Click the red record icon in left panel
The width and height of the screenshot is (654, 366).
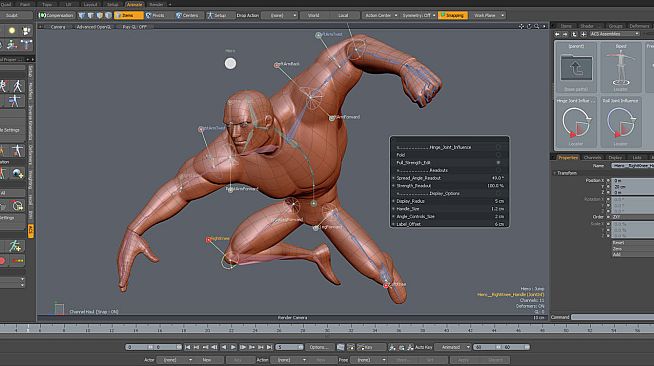tap(3, 261)
